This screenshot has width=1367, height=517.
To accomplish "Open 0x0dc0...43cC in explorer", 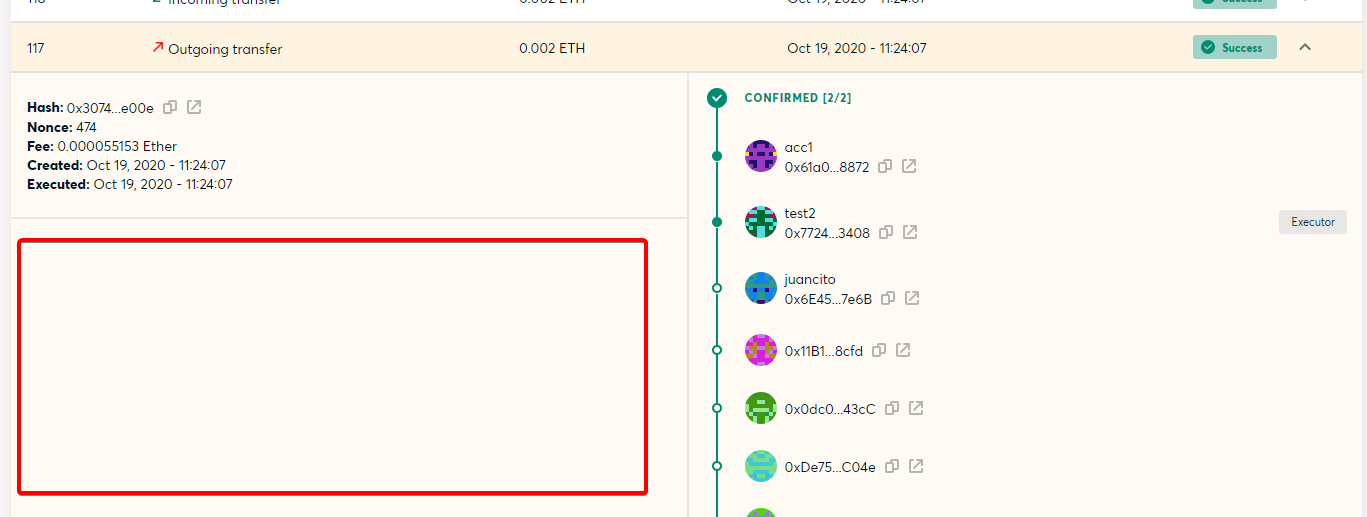I will (x=916, y=408).
